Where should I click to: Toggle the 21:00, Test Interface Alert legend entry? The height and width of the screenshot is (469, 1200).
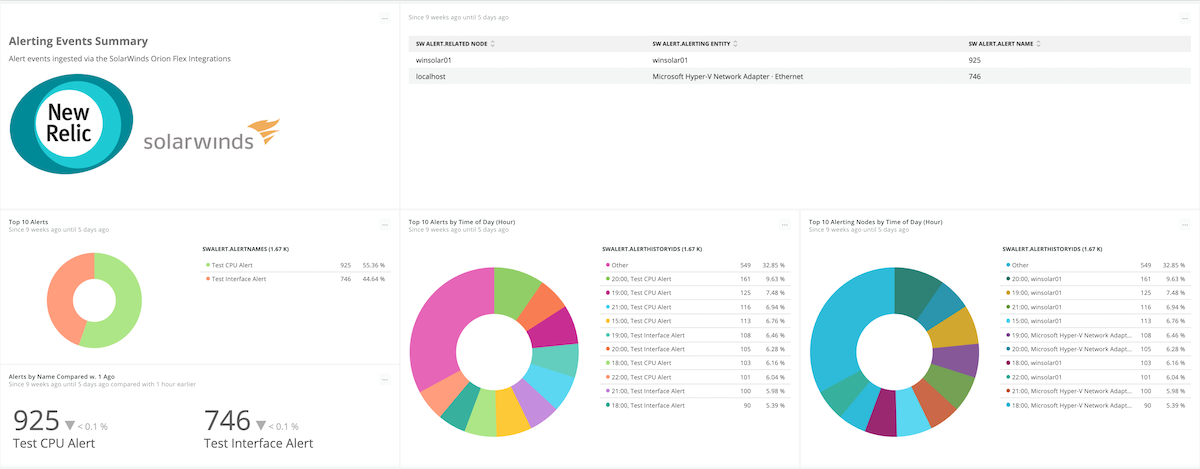coord(697,391)
